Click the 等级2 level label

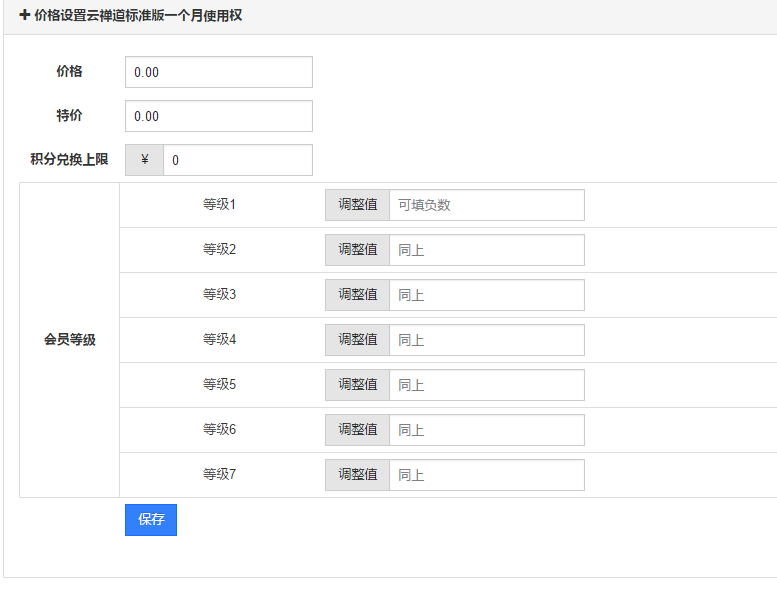219,250
